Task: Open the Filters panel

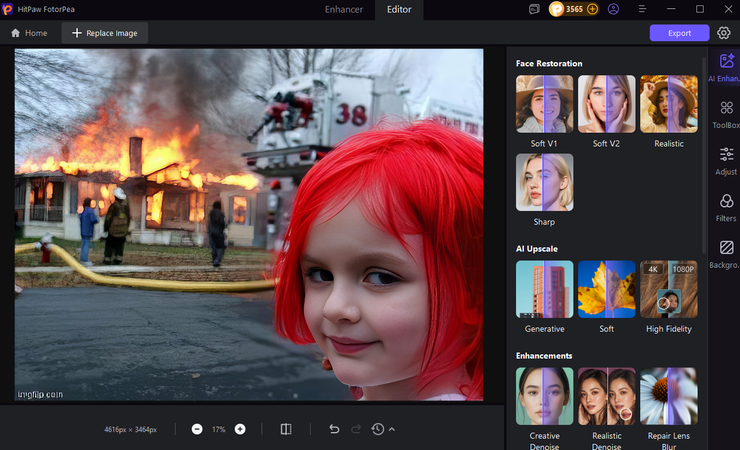Action: tap(726, 207)
